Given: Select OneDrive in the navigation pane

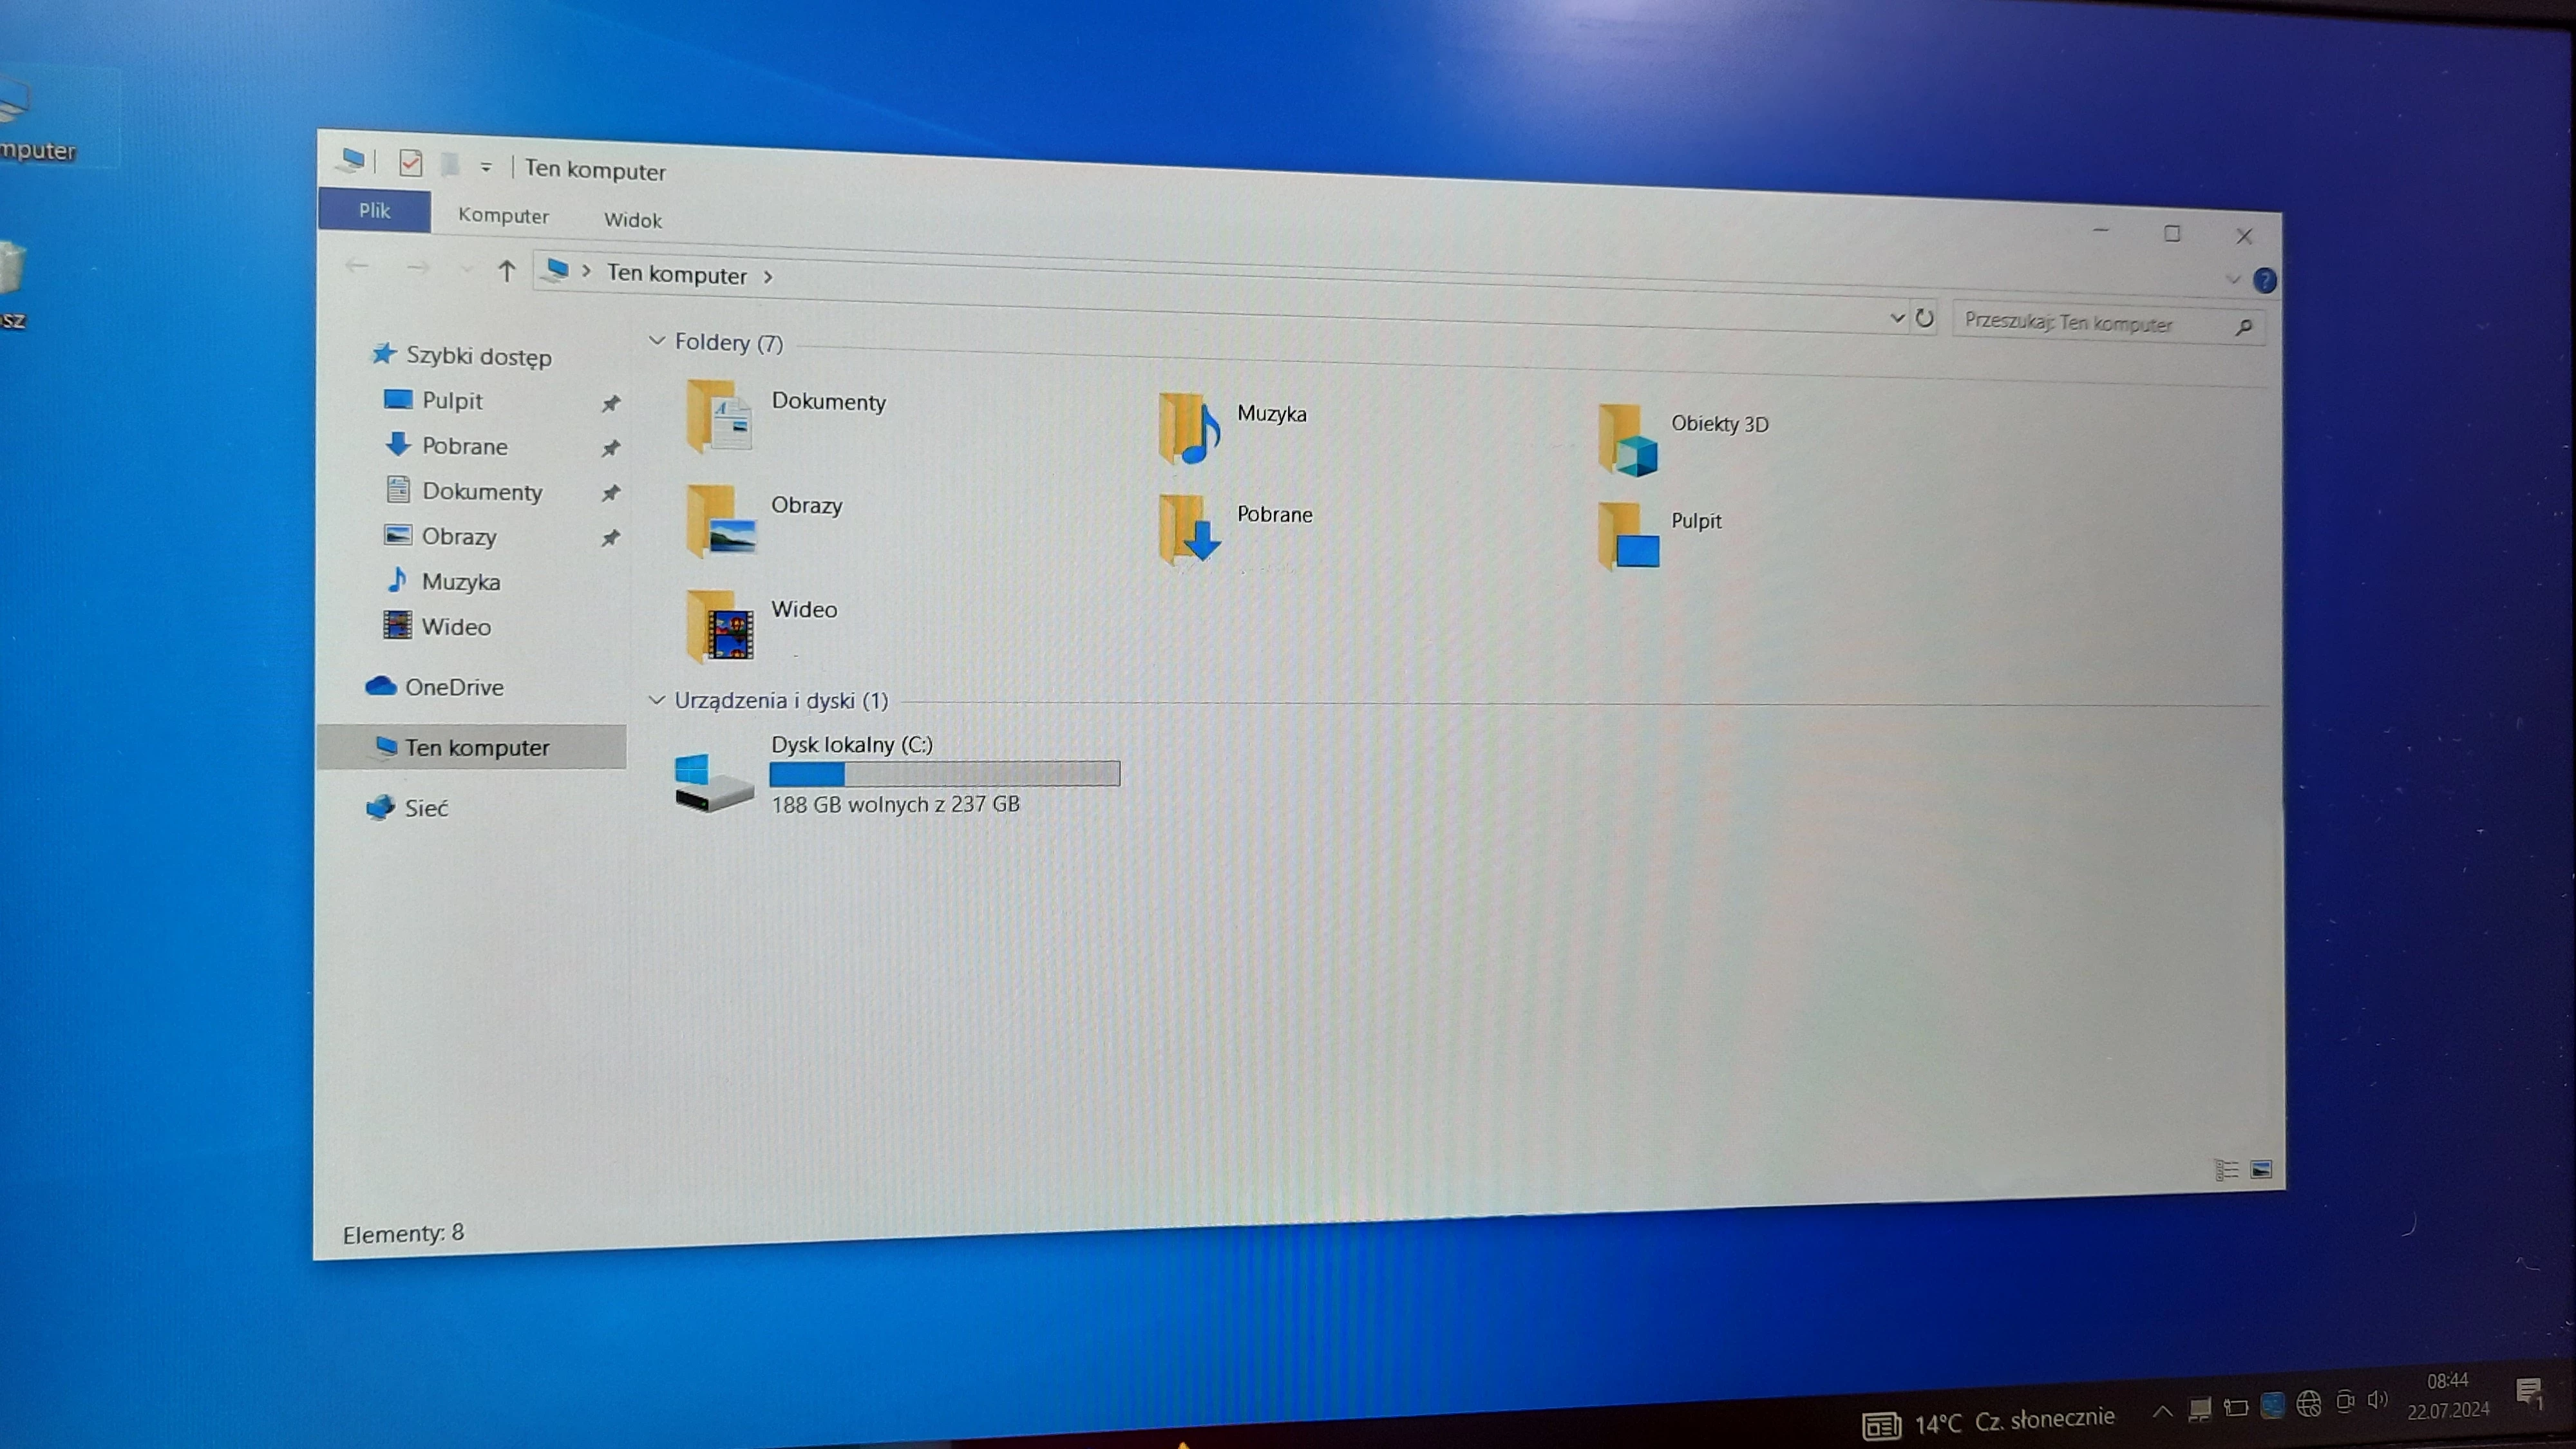Looking at the screenshot, I should pos(453,687).
